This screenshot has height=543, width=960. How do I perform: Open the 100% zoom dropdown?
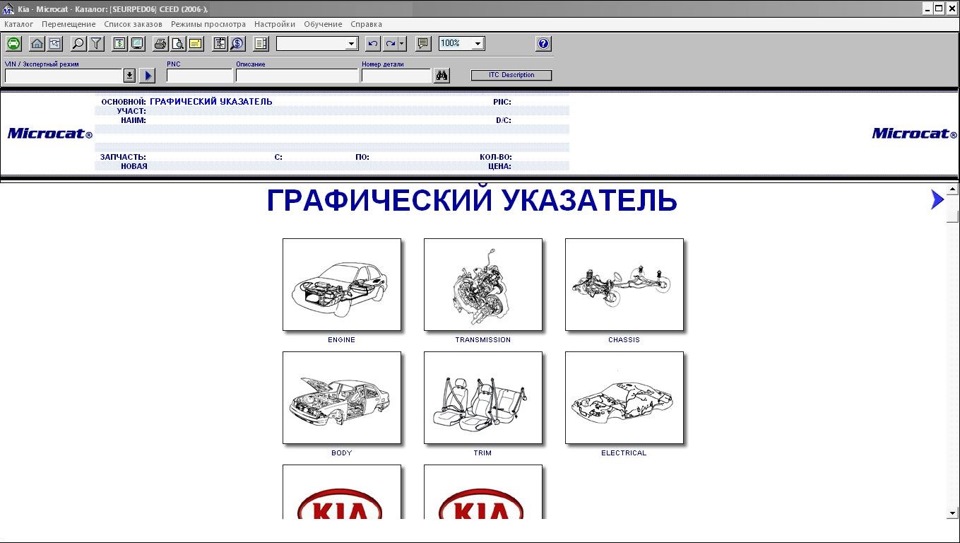point(478,43)
